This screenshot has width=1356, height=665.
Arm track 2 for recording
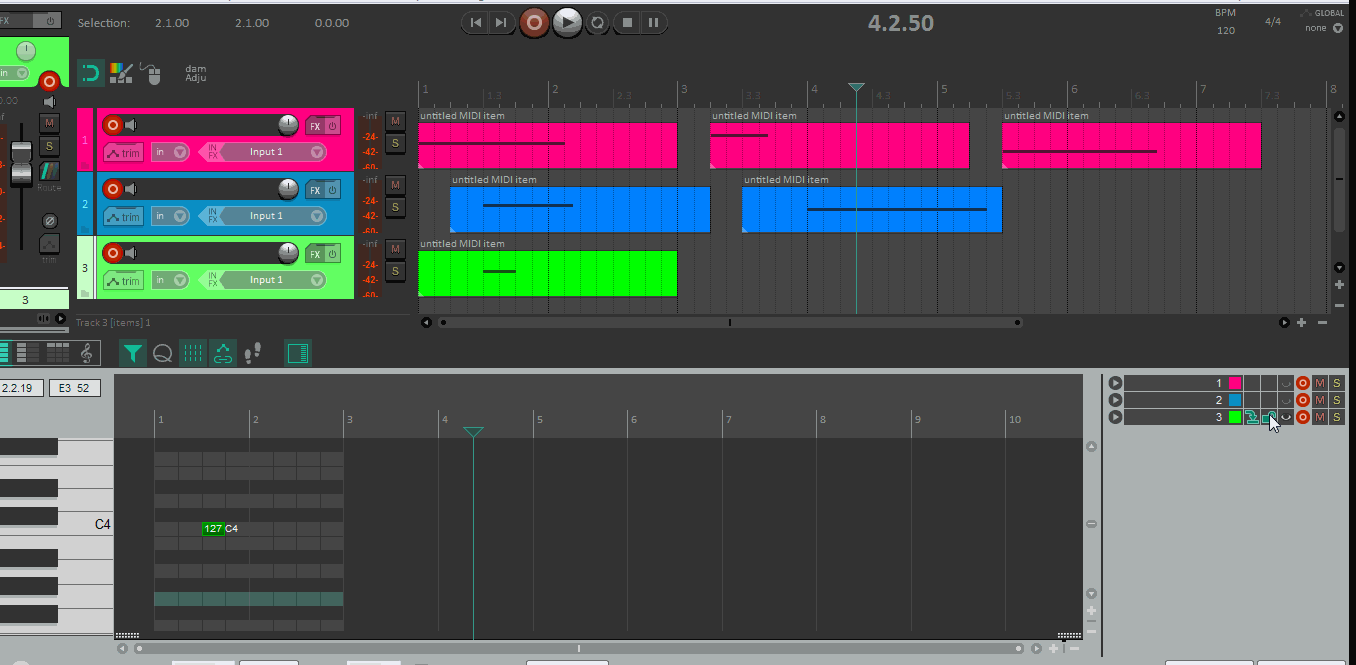point(113,189)
